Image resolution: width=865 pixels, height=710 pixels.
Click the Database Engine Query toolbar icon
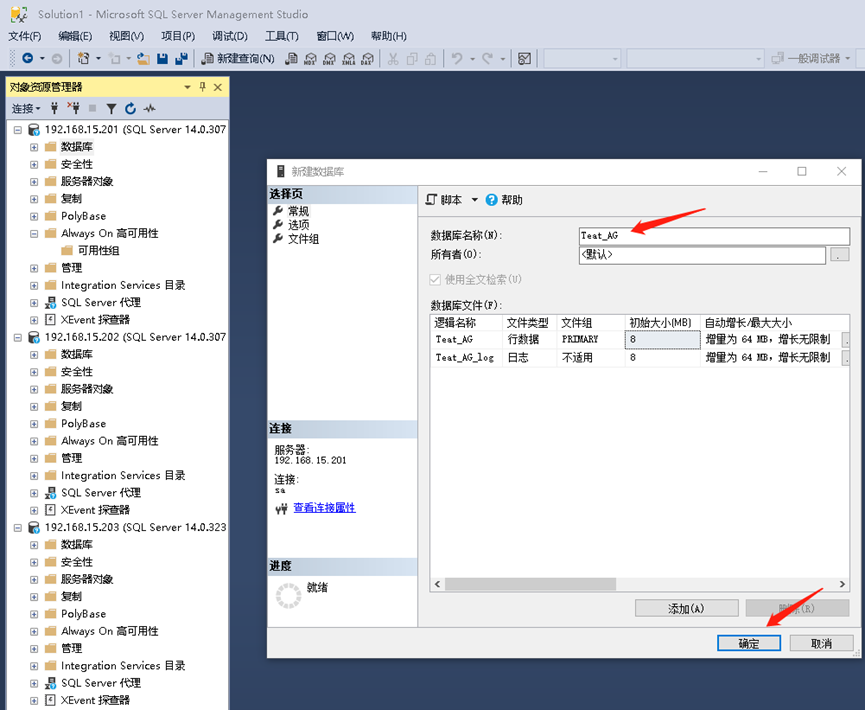(292, 58)
